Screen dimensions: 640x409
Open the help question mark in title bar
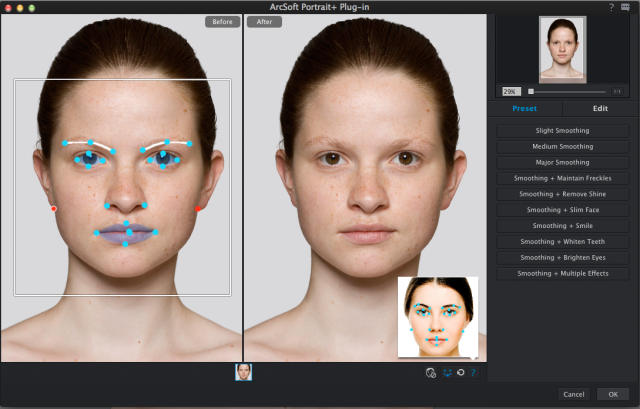click(x=611, y=7)
